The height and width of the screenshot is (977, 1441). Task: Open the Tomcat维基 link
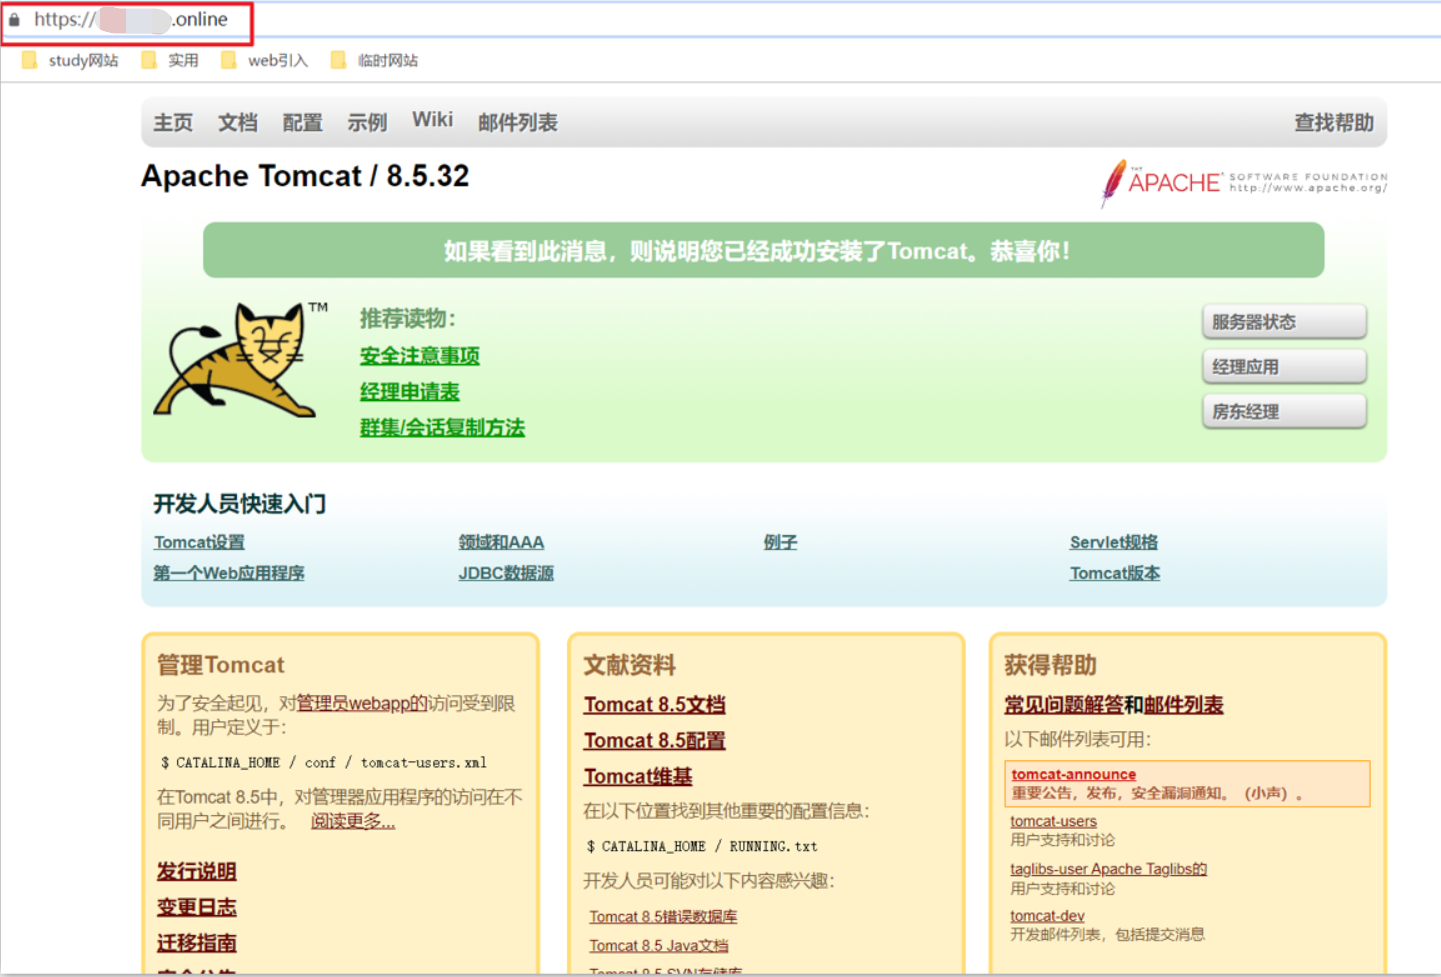(x=638, y=777)
